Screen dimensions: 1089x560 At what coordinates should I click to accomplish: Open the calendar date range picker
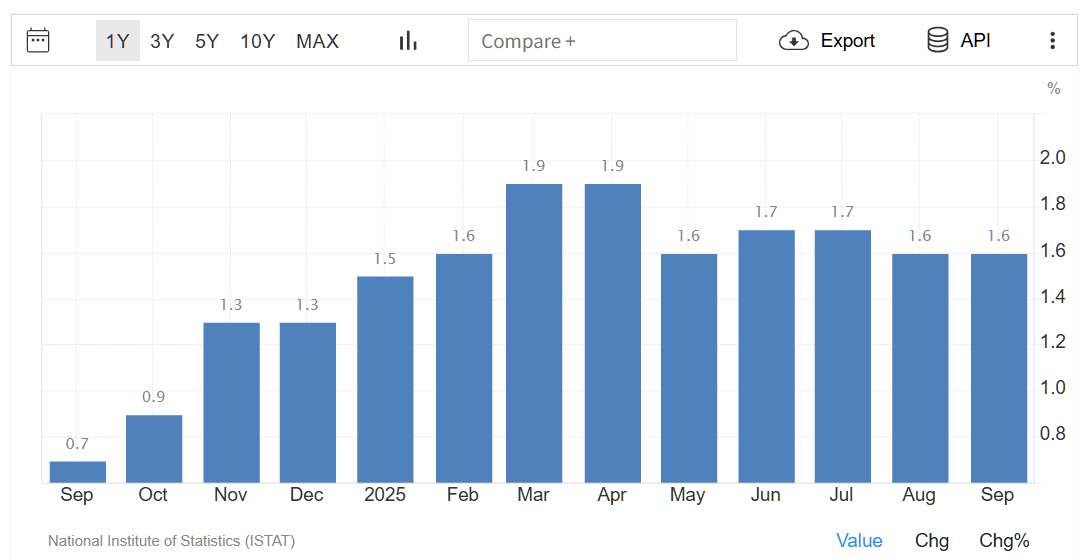[38, 41]
